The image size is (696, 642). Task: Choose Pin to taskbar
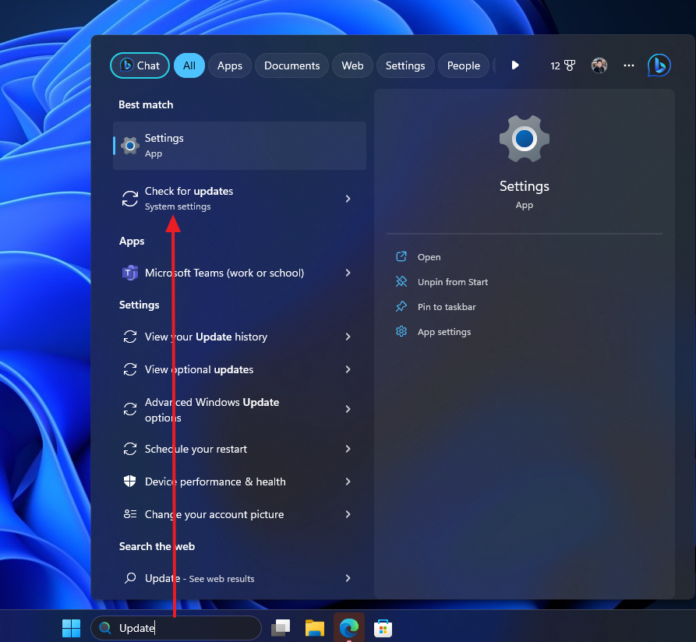(x=446, y=307)
